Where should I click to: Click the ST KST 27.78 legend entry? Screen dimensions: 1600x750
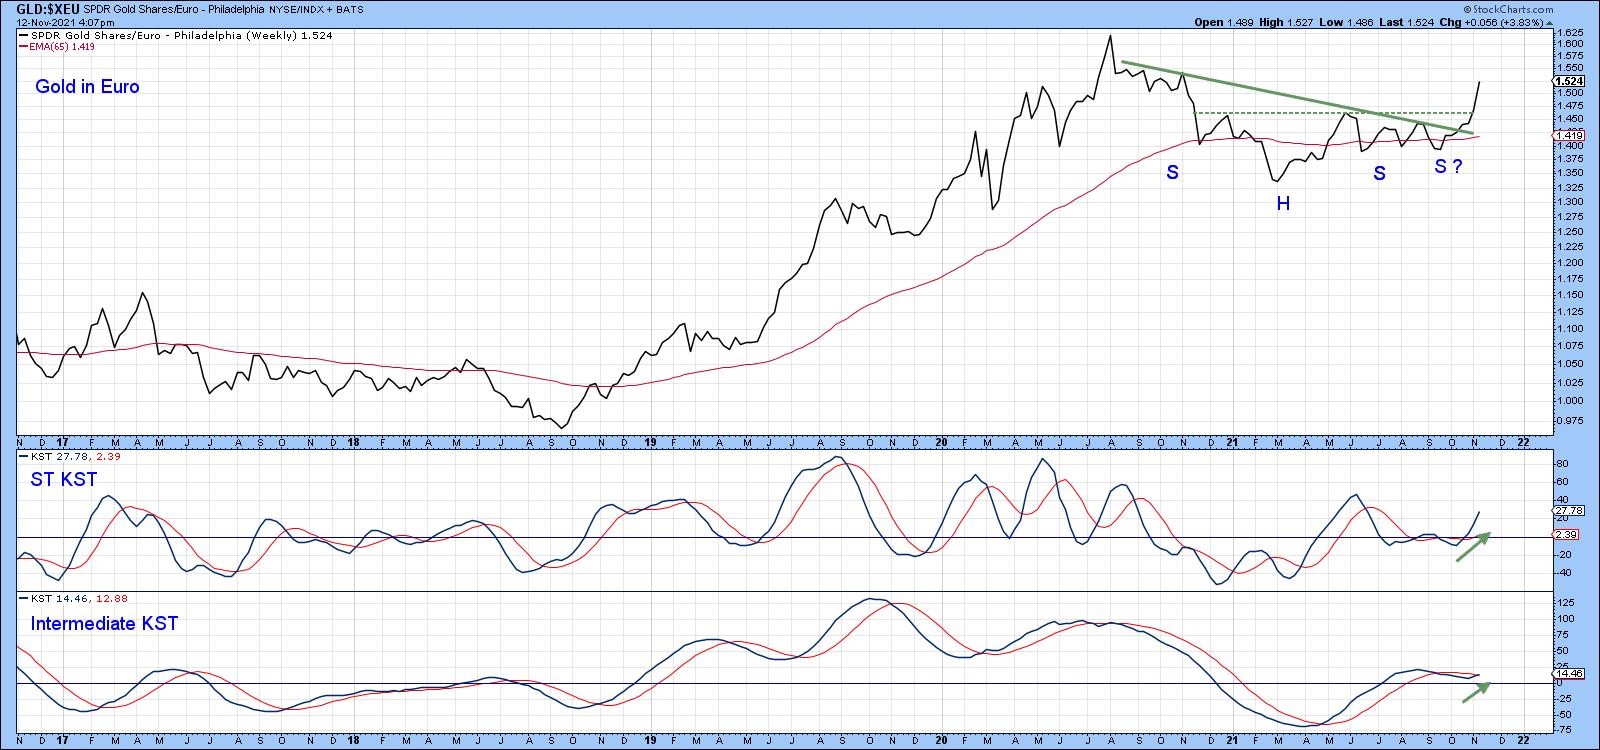click(65, 456)
